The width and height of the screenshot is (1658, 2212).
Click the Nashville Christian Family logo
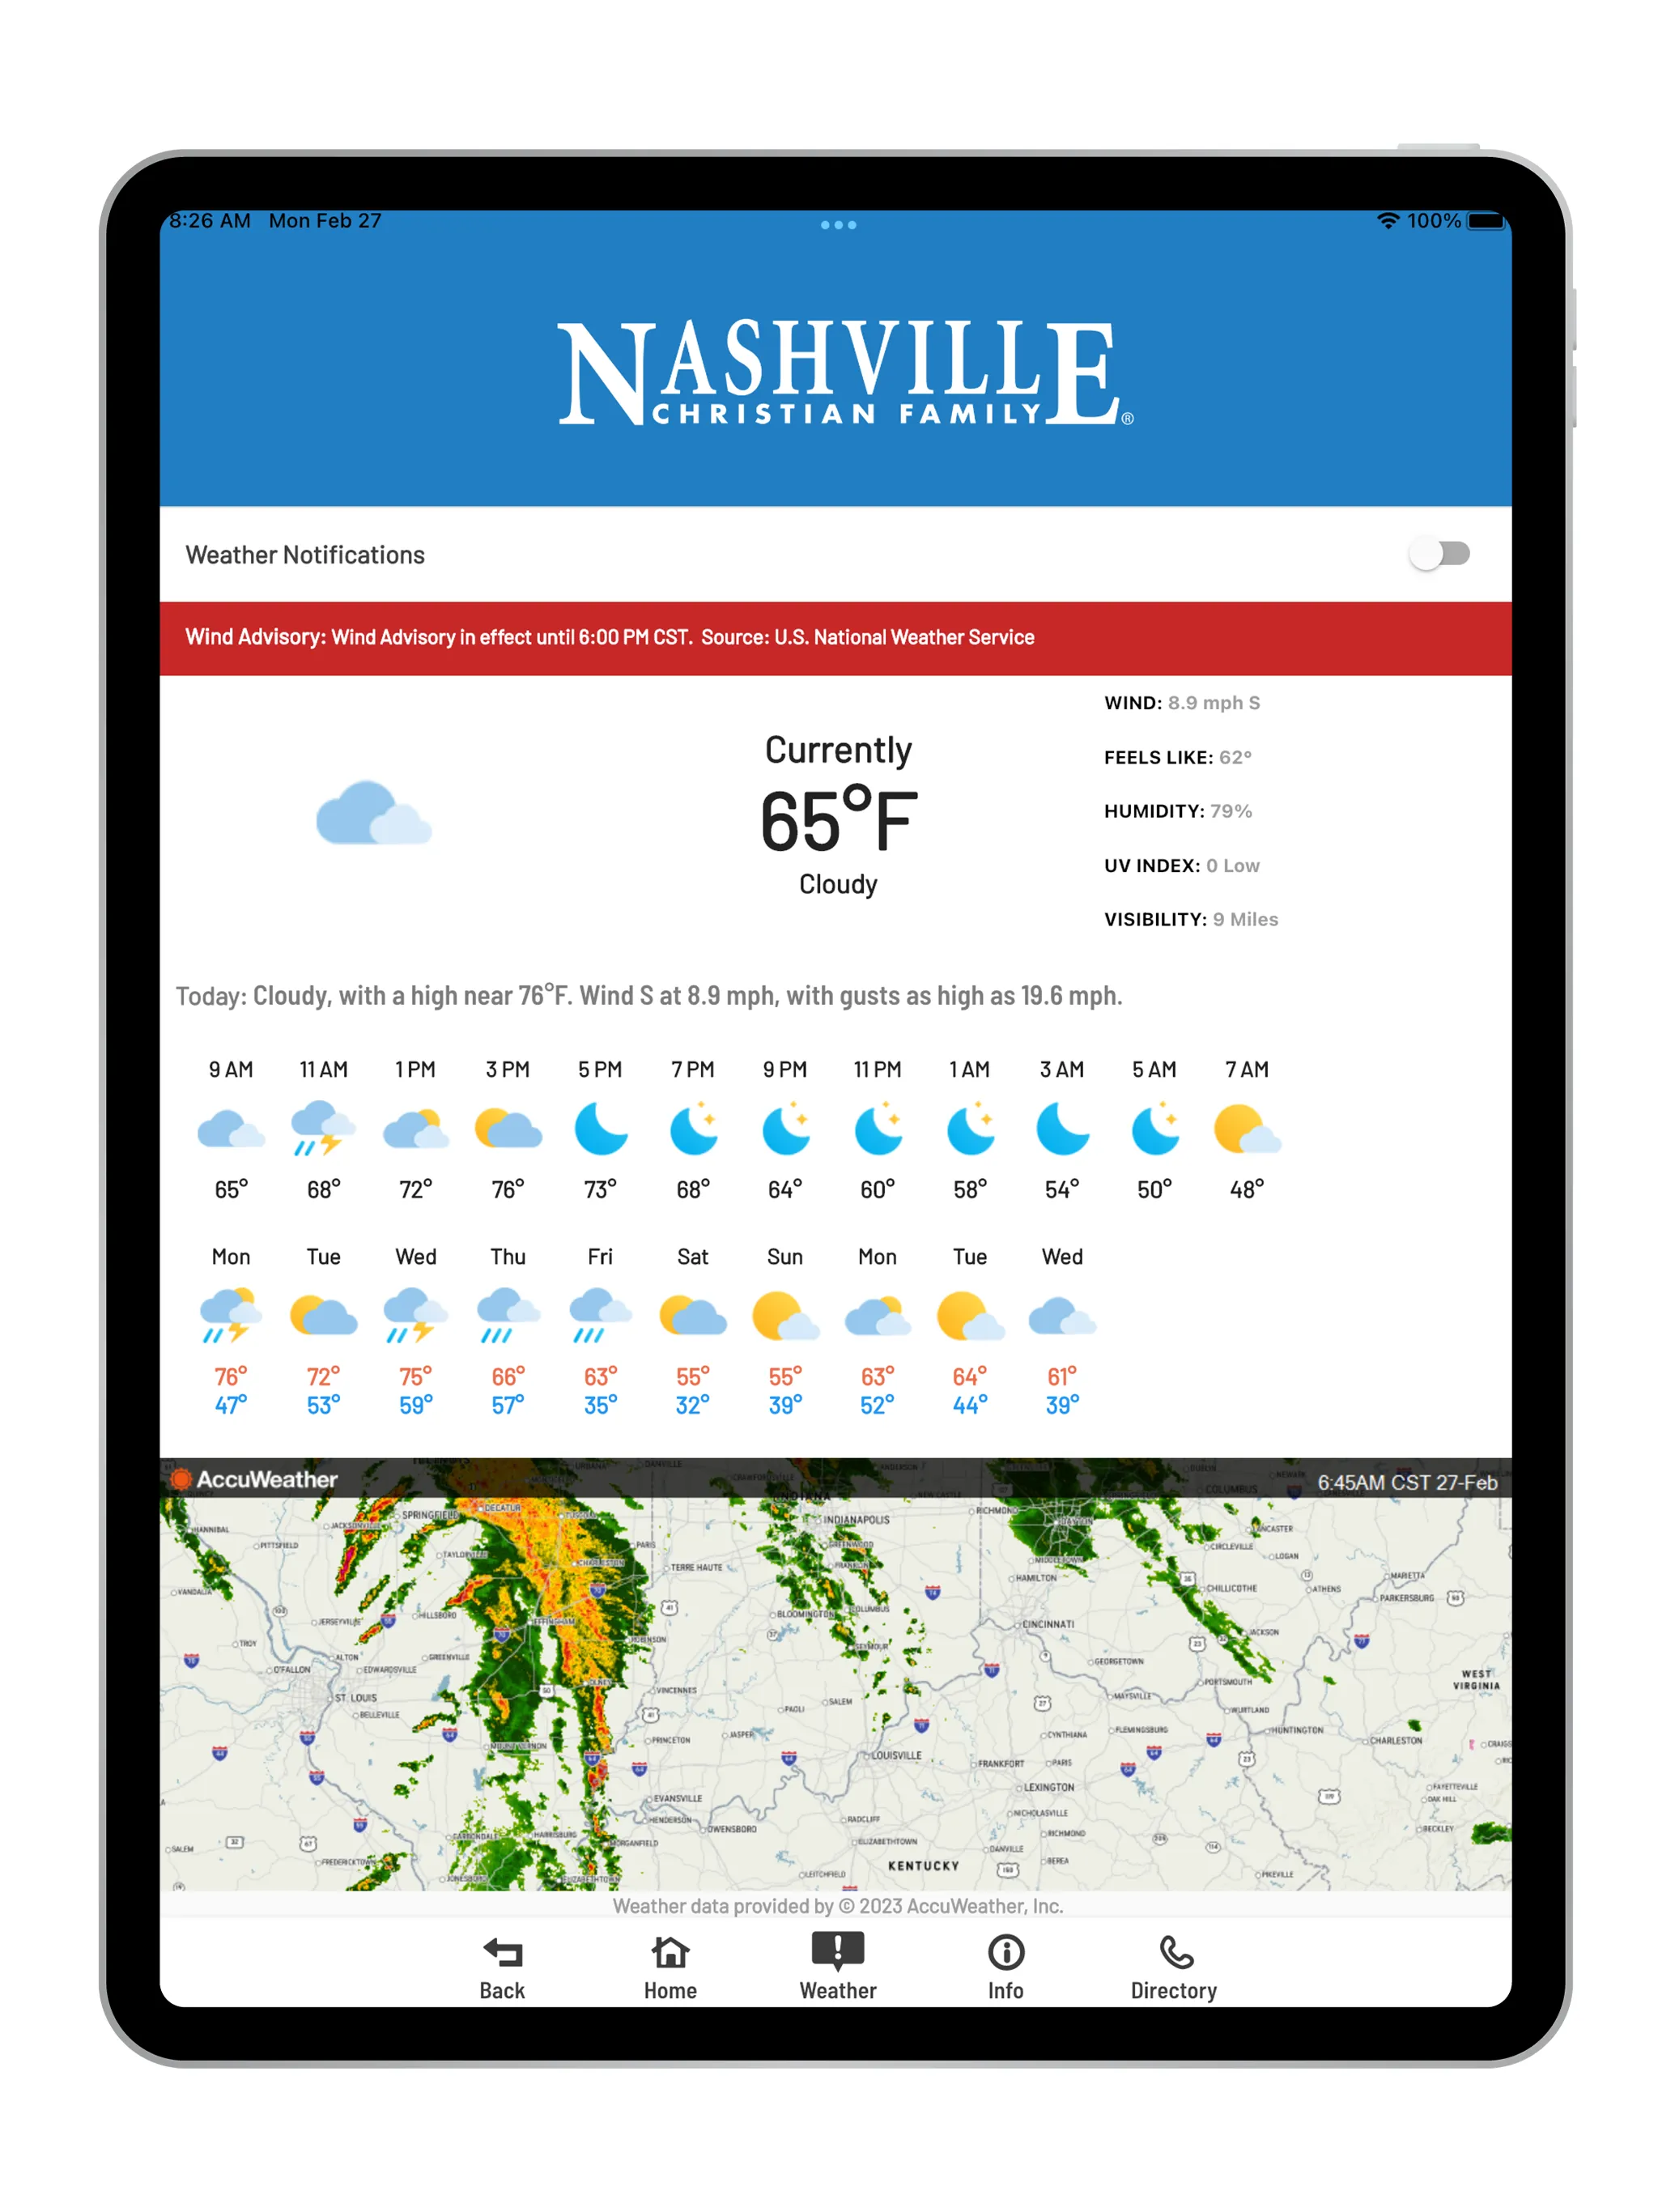(x=829, y=366)
